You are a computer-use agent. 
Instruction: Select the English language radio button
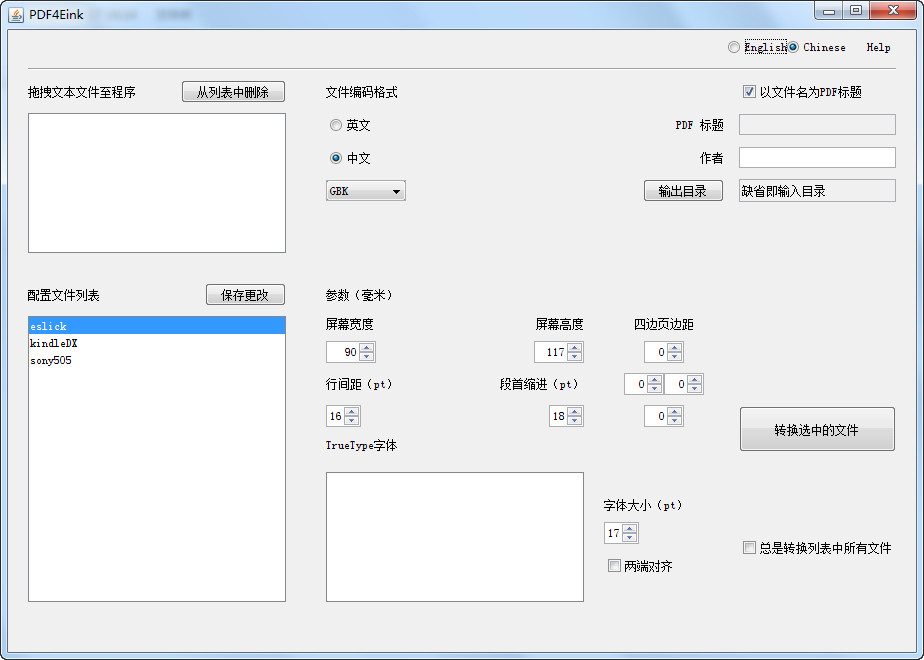(x=734, y=47)
